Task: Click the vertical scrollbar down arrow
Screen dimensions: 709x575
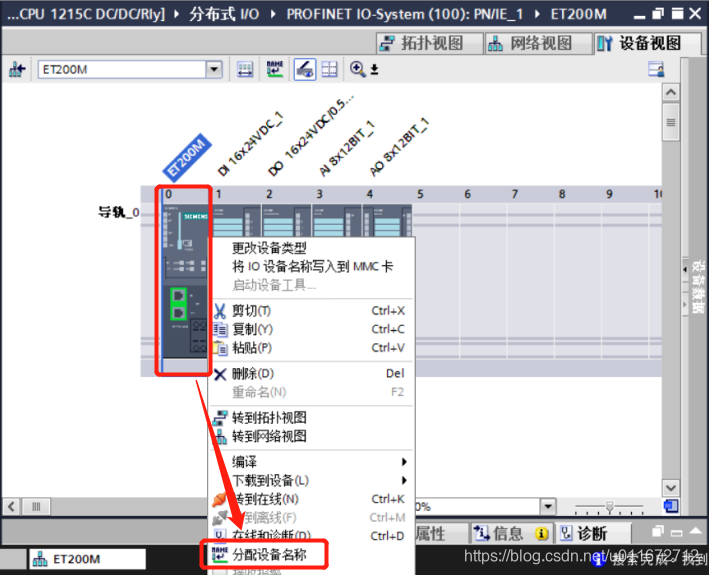Action: 671,488
